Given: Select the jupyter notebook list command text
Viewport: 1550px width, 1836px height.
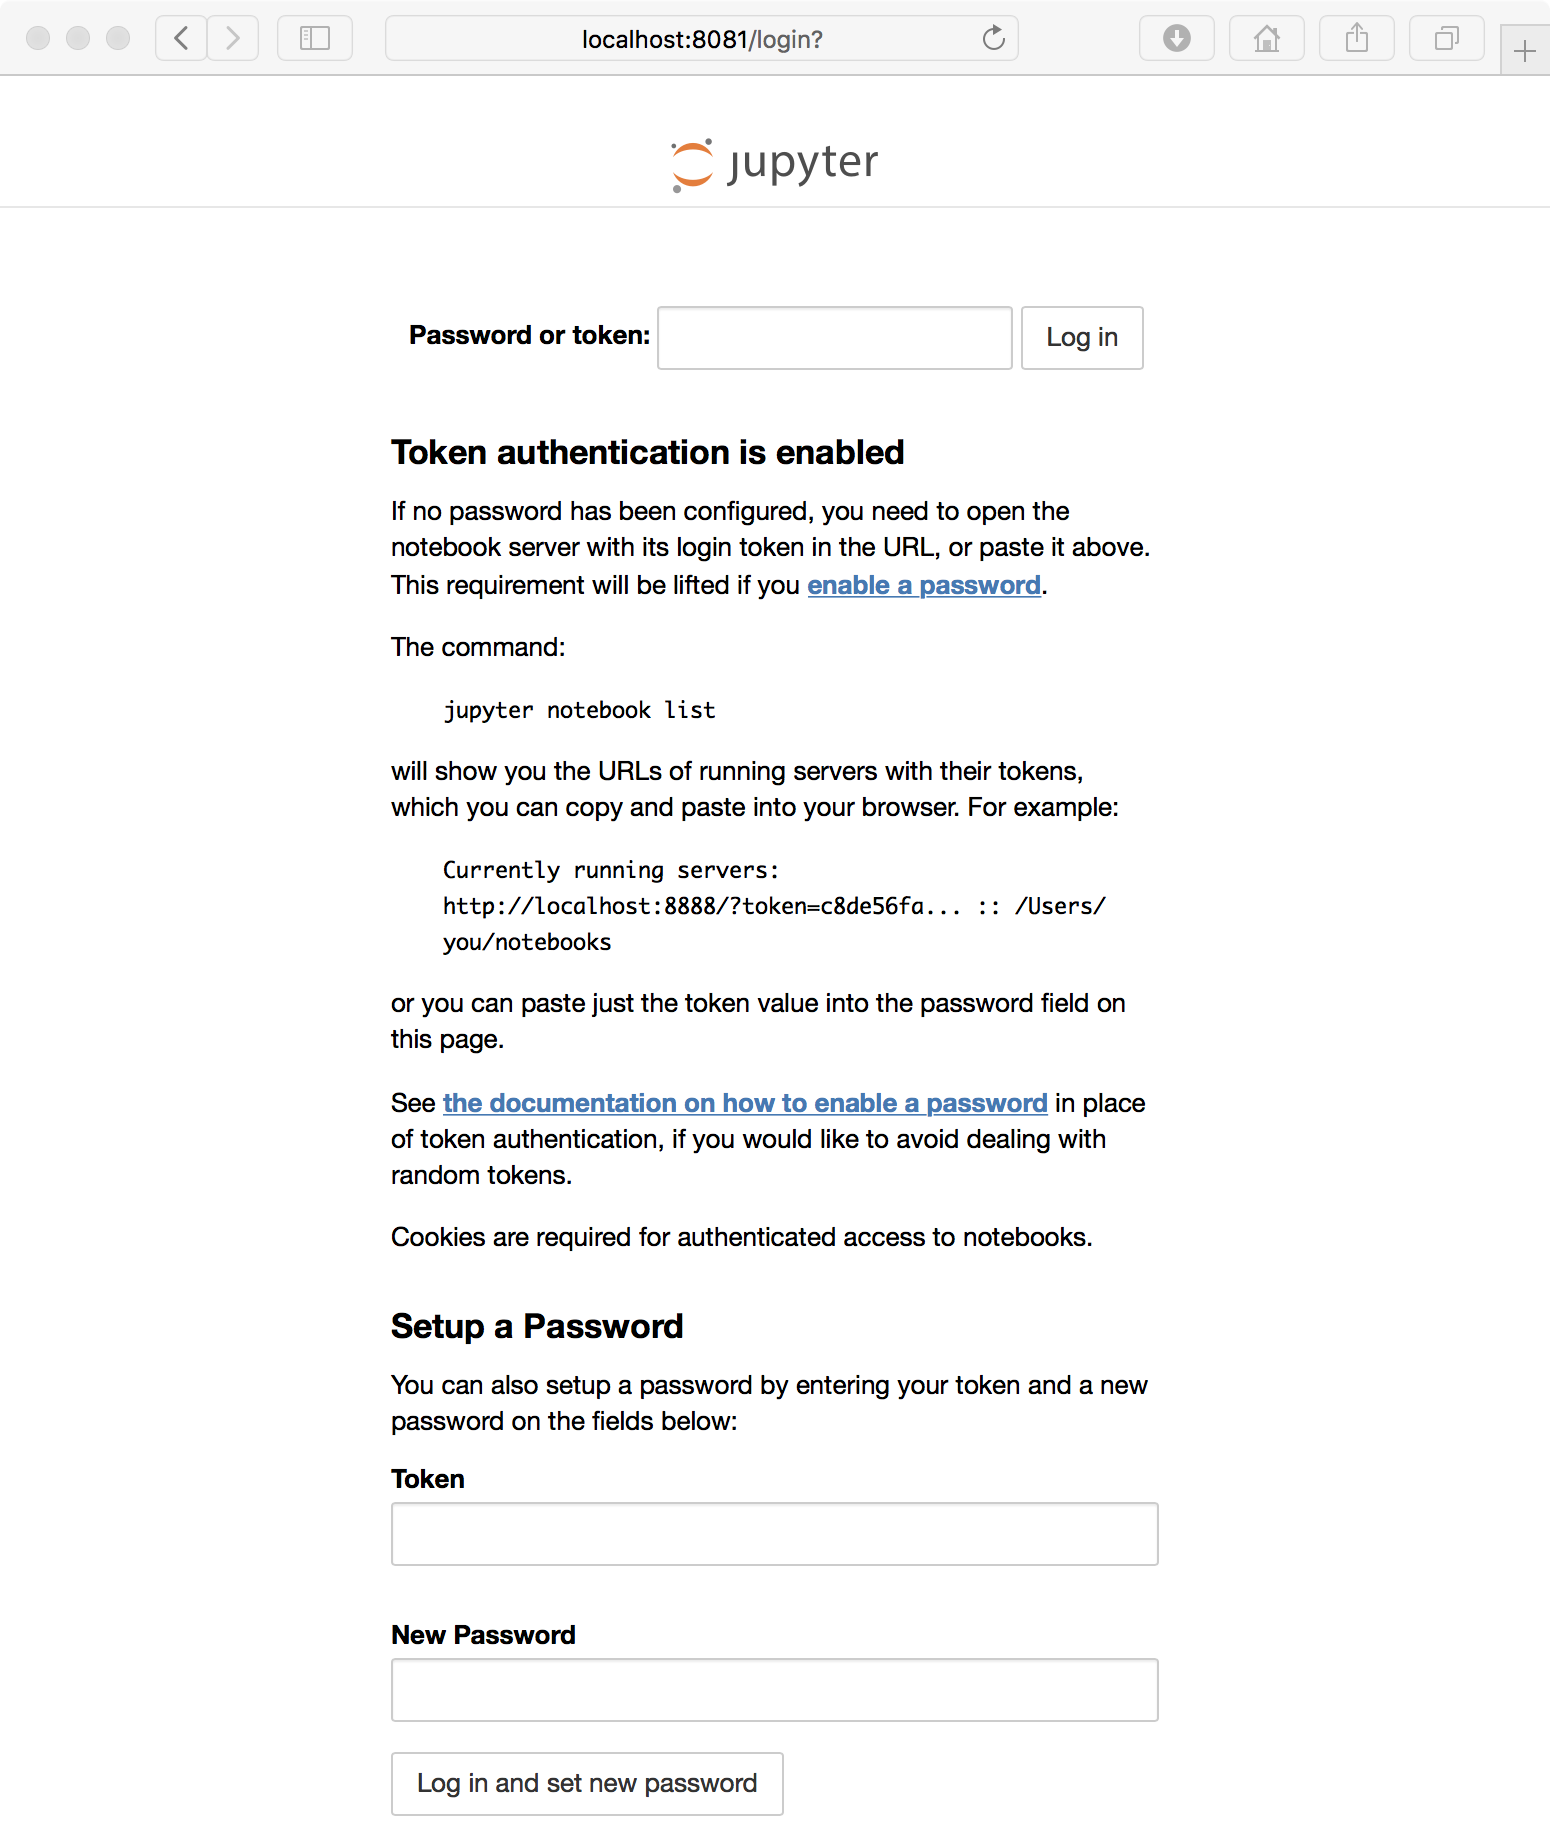Looking at the screenshot, I should tap(580, 710).
